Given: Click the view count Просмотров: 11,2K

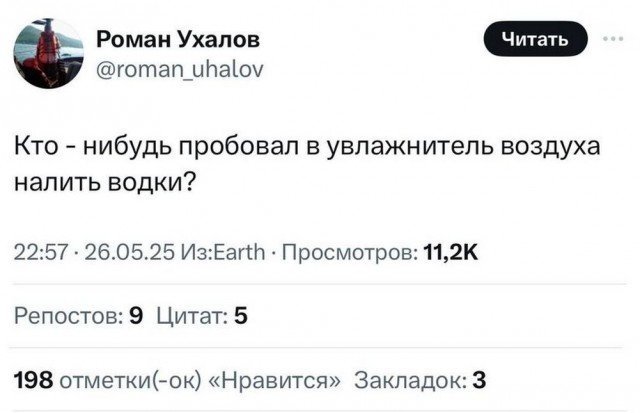Looking at the screenshot, I should tap(380, 252).
